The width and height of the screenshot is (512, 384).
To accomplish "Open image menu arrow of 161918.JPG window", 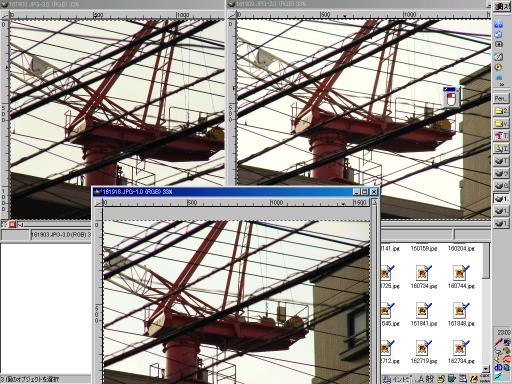I will [99, 202].
